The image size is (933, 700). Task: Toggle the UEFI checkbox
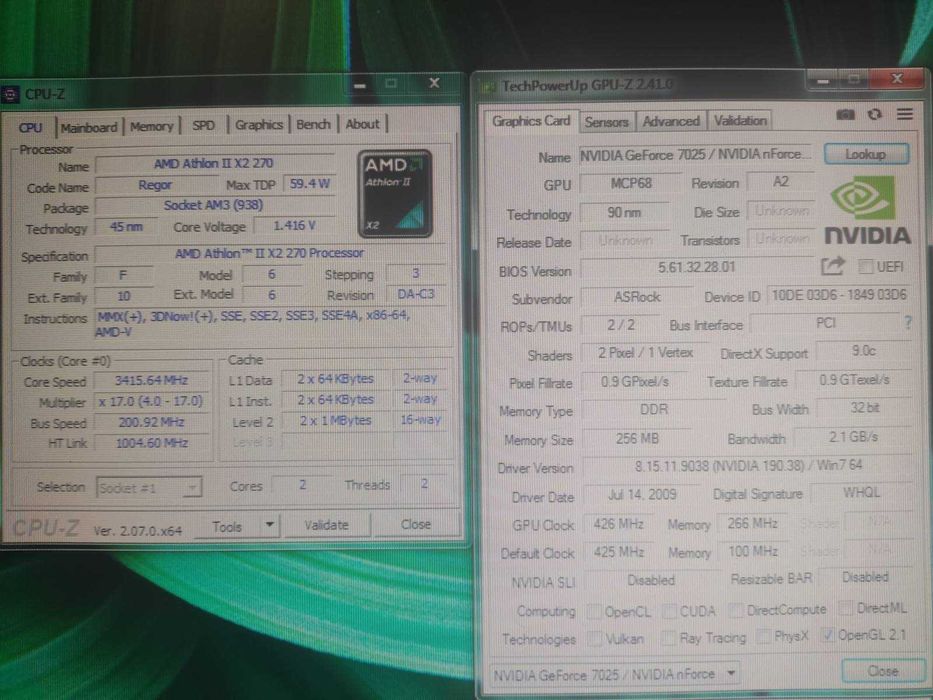[x=865, y=266]
